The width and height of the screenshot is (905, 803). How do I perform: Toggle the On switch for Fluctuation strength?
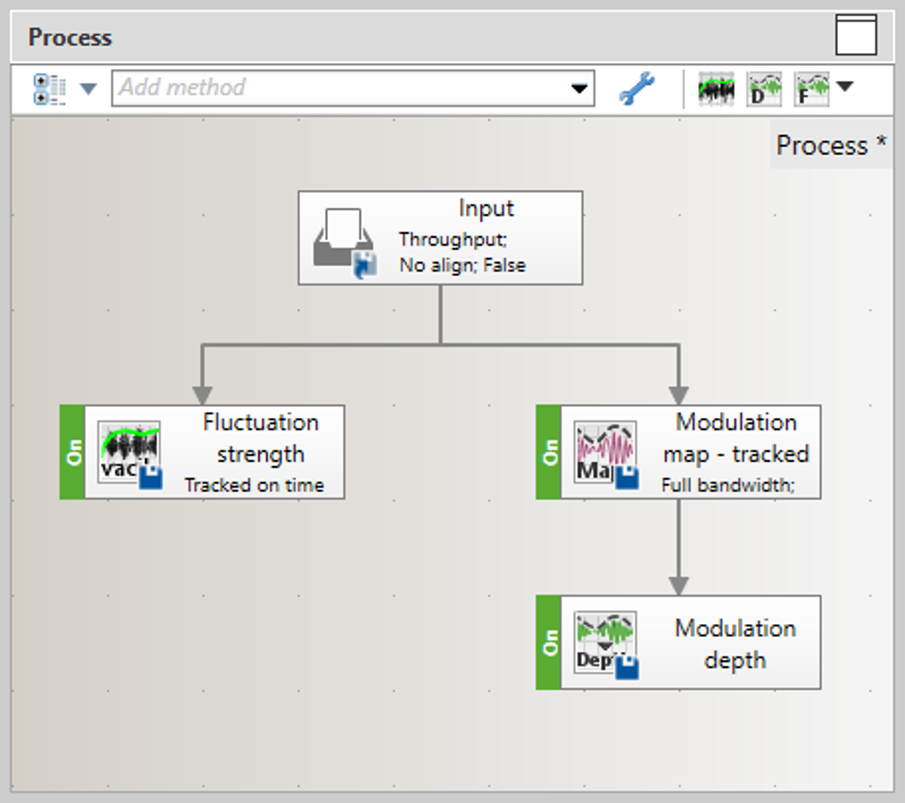tap(73, 452)
